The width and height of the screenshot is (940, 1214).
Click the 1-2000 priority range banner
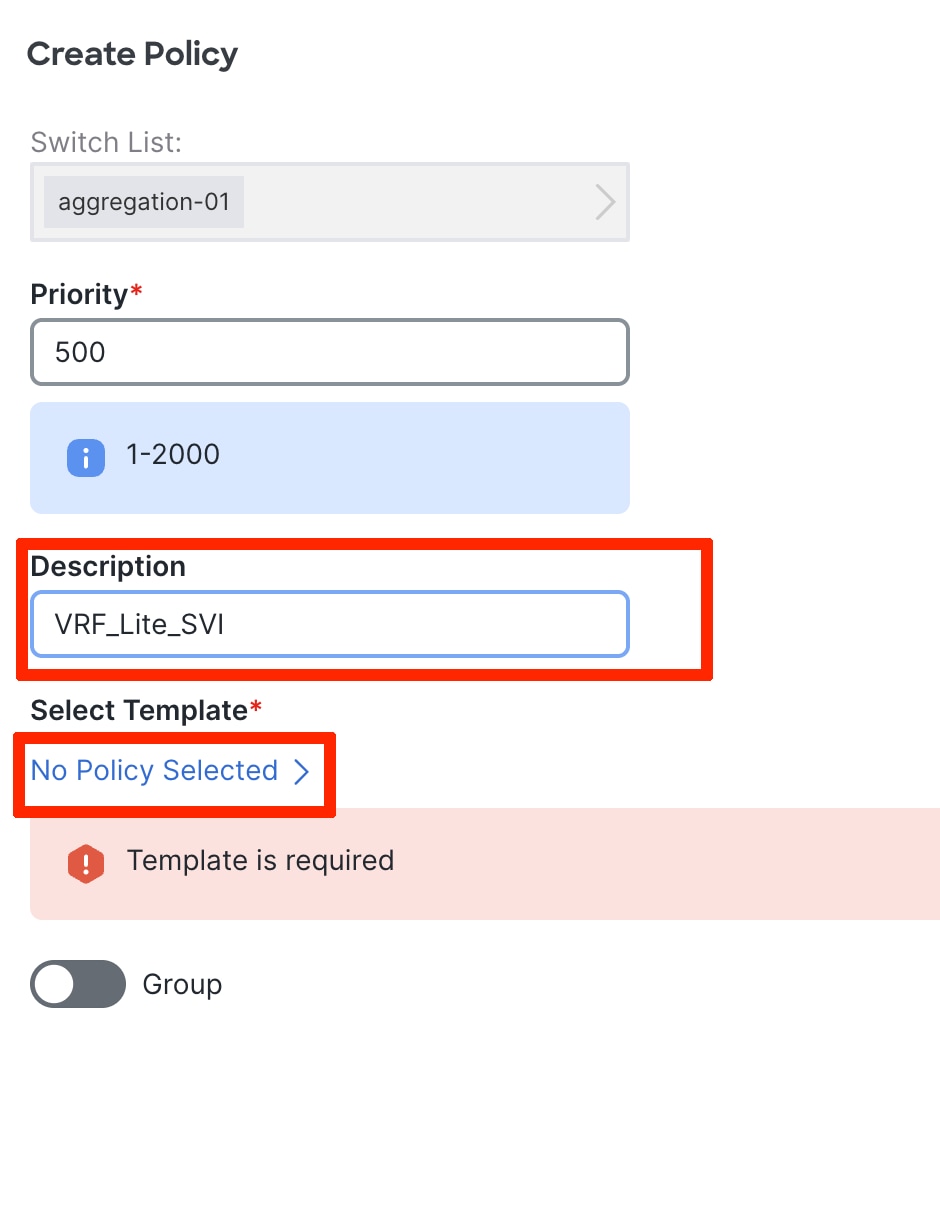[x=330, y=457]
